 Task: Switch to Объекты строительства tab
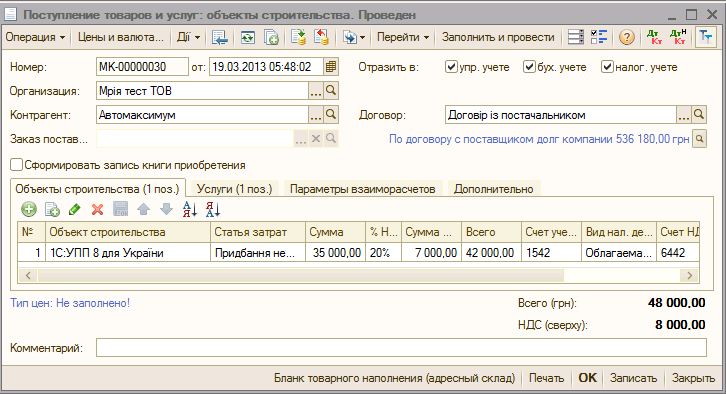97,189
